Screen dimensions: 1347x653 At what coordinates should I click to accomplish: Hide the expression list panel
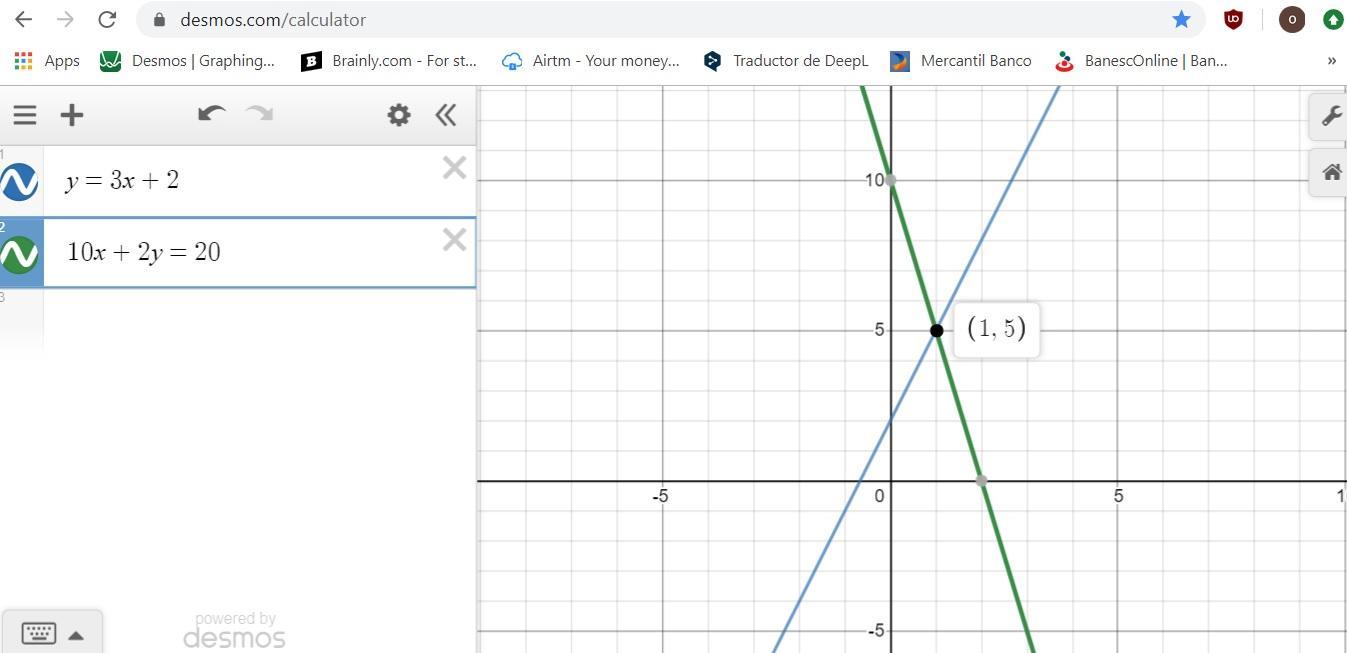pyautogui.click(x=446, y=115)
